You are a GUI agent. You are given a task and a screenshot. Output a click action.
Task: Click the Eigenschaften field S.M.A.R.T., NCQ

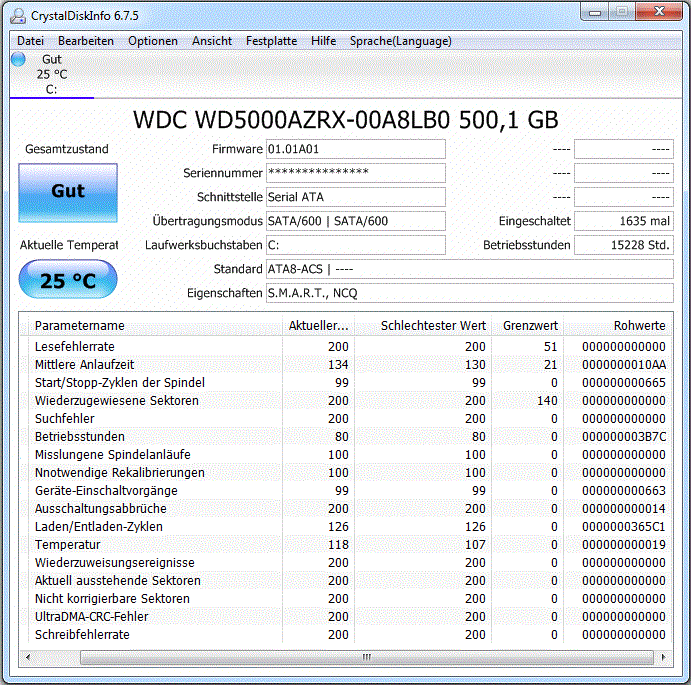click(470, 293)
